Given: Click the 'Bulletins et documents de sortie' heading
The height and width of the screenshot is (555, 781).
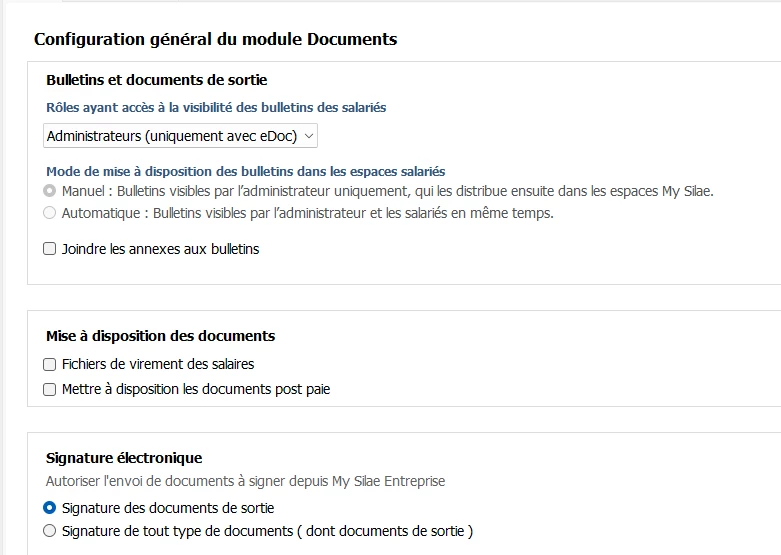Looking at the screenshot, I should (157, 80).
